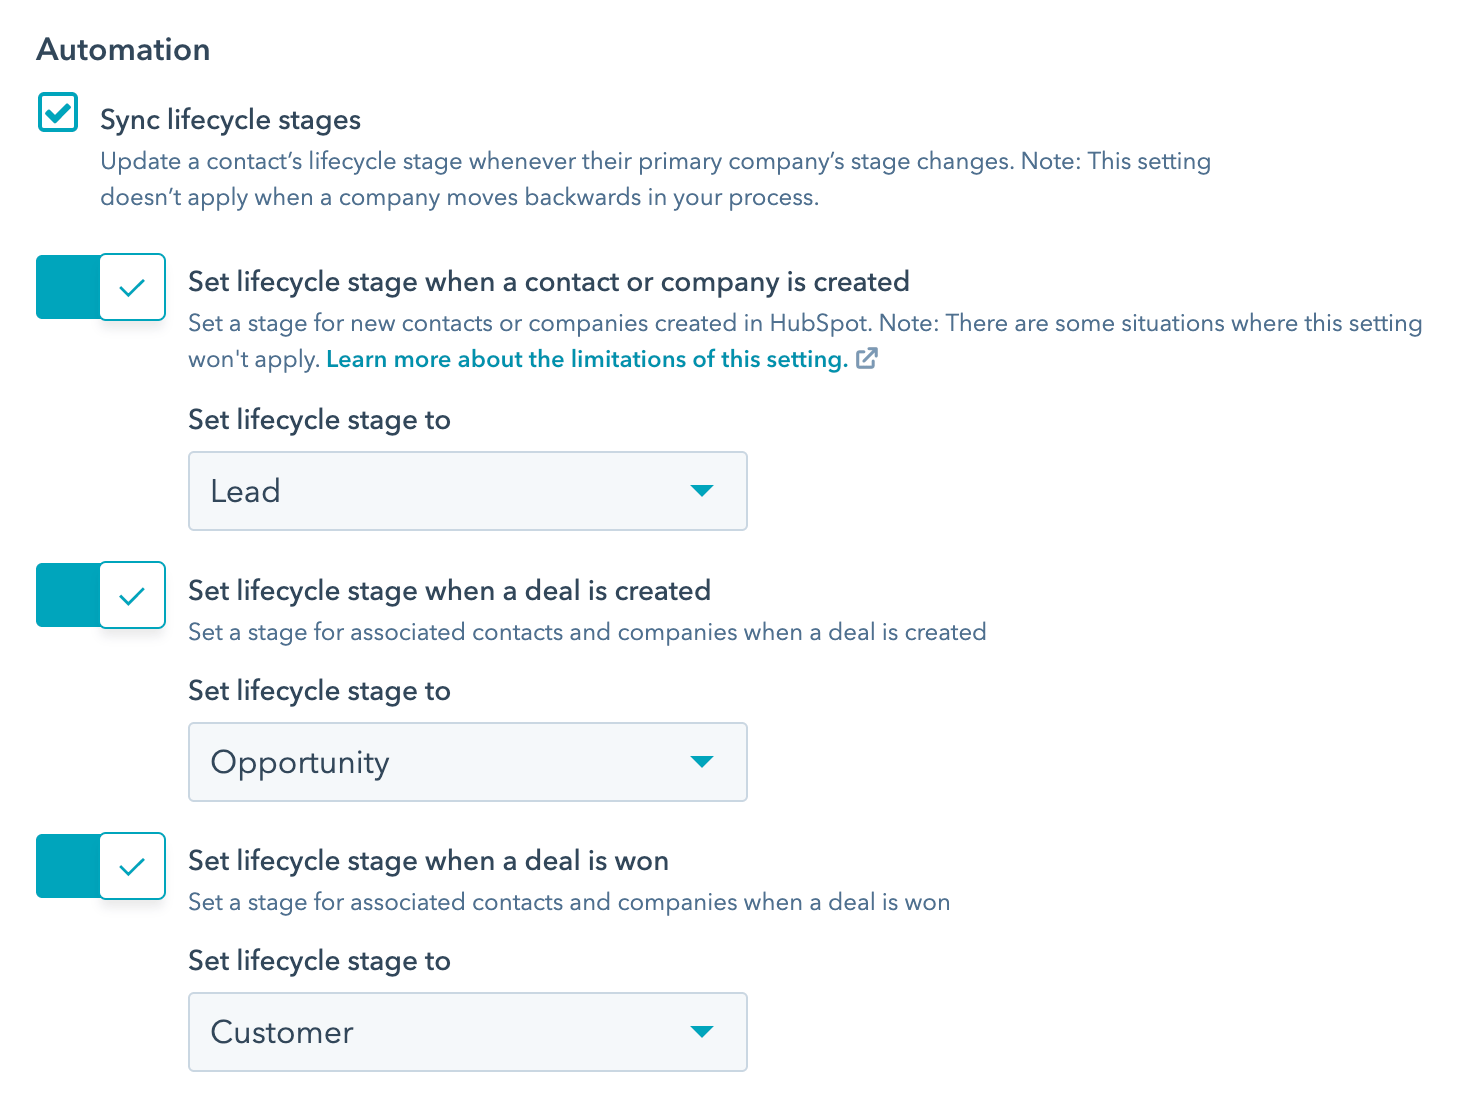Screen dimensions: 1480x1108
Task: Click the Sync lifecycle stages label text
Action: click(230, 119)
